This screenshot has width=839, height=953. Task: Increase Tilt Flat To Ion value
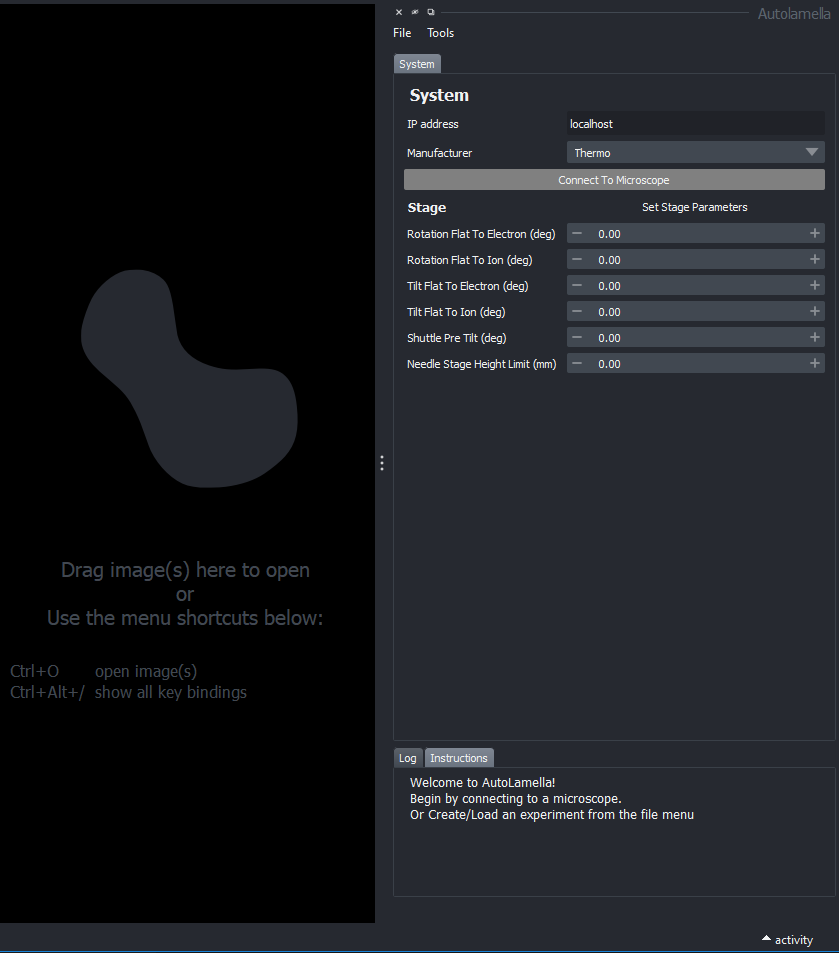(815, 311)
